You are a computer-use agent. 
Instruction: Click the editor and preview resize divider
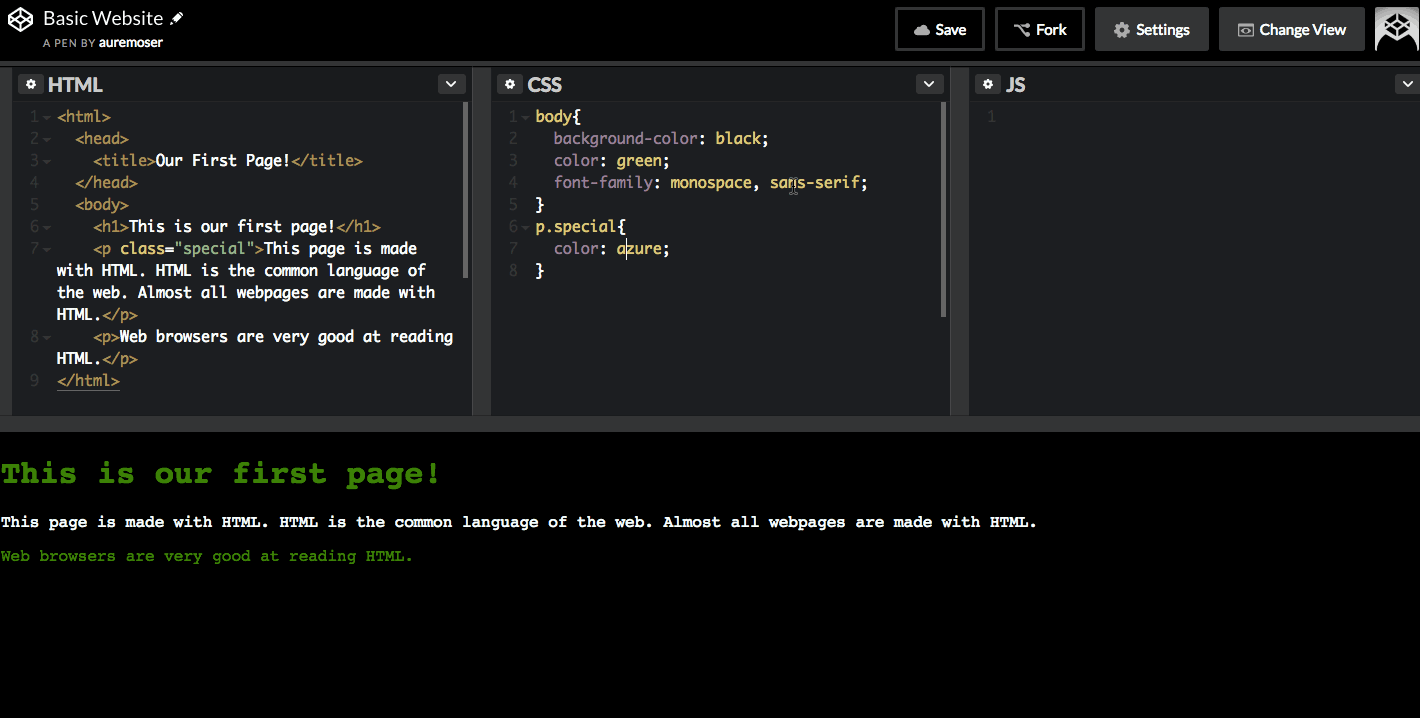click(710, 424)
